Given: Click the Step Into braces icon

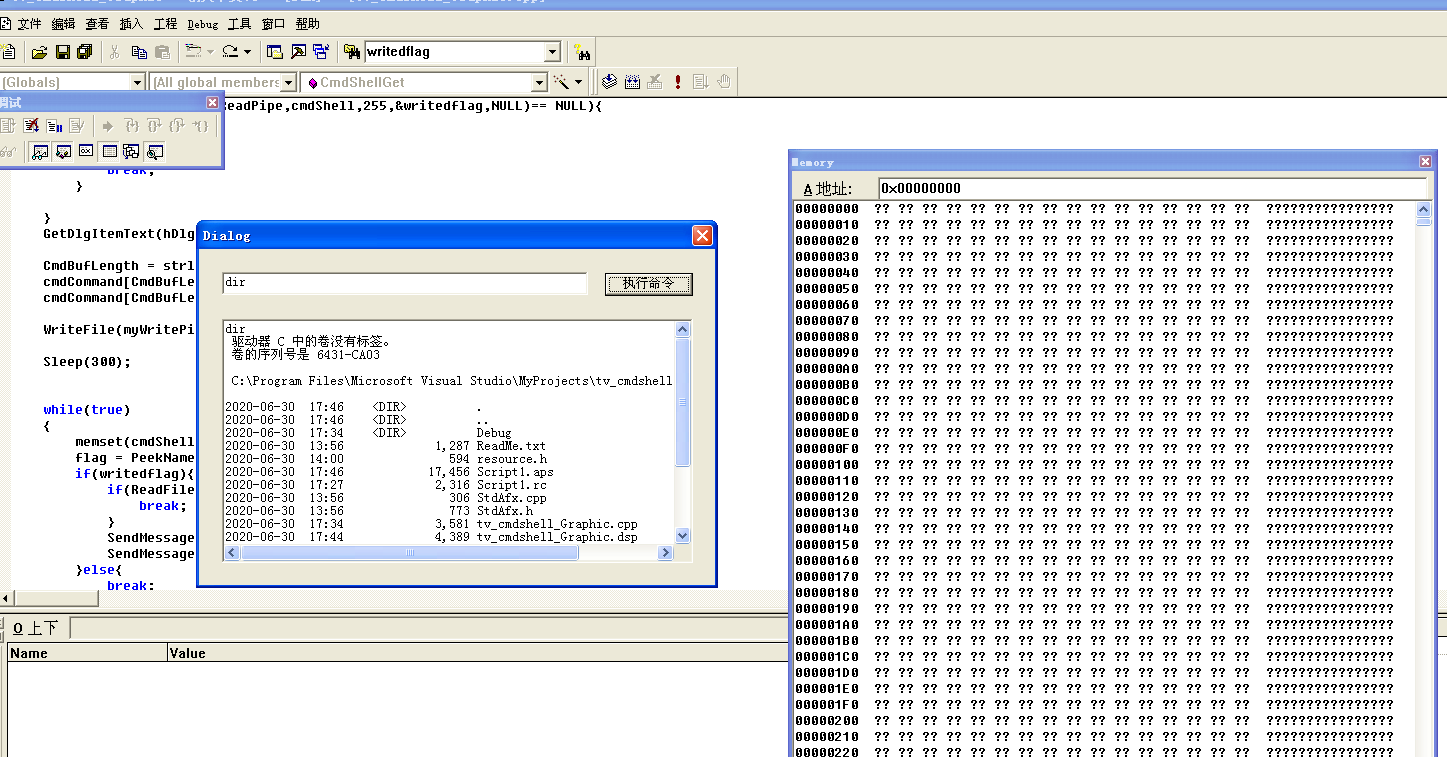Looking at the screenshot, I should (132, 126).
